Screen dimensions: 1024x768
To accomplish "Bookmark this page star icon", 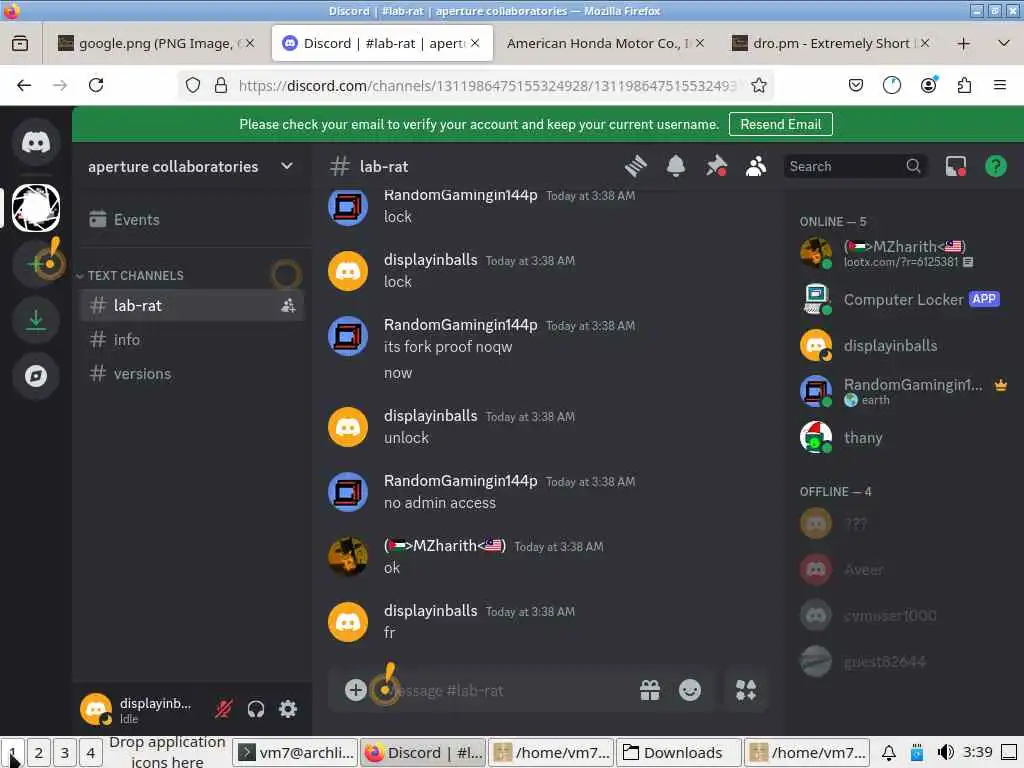I will [x=758, y=86].
